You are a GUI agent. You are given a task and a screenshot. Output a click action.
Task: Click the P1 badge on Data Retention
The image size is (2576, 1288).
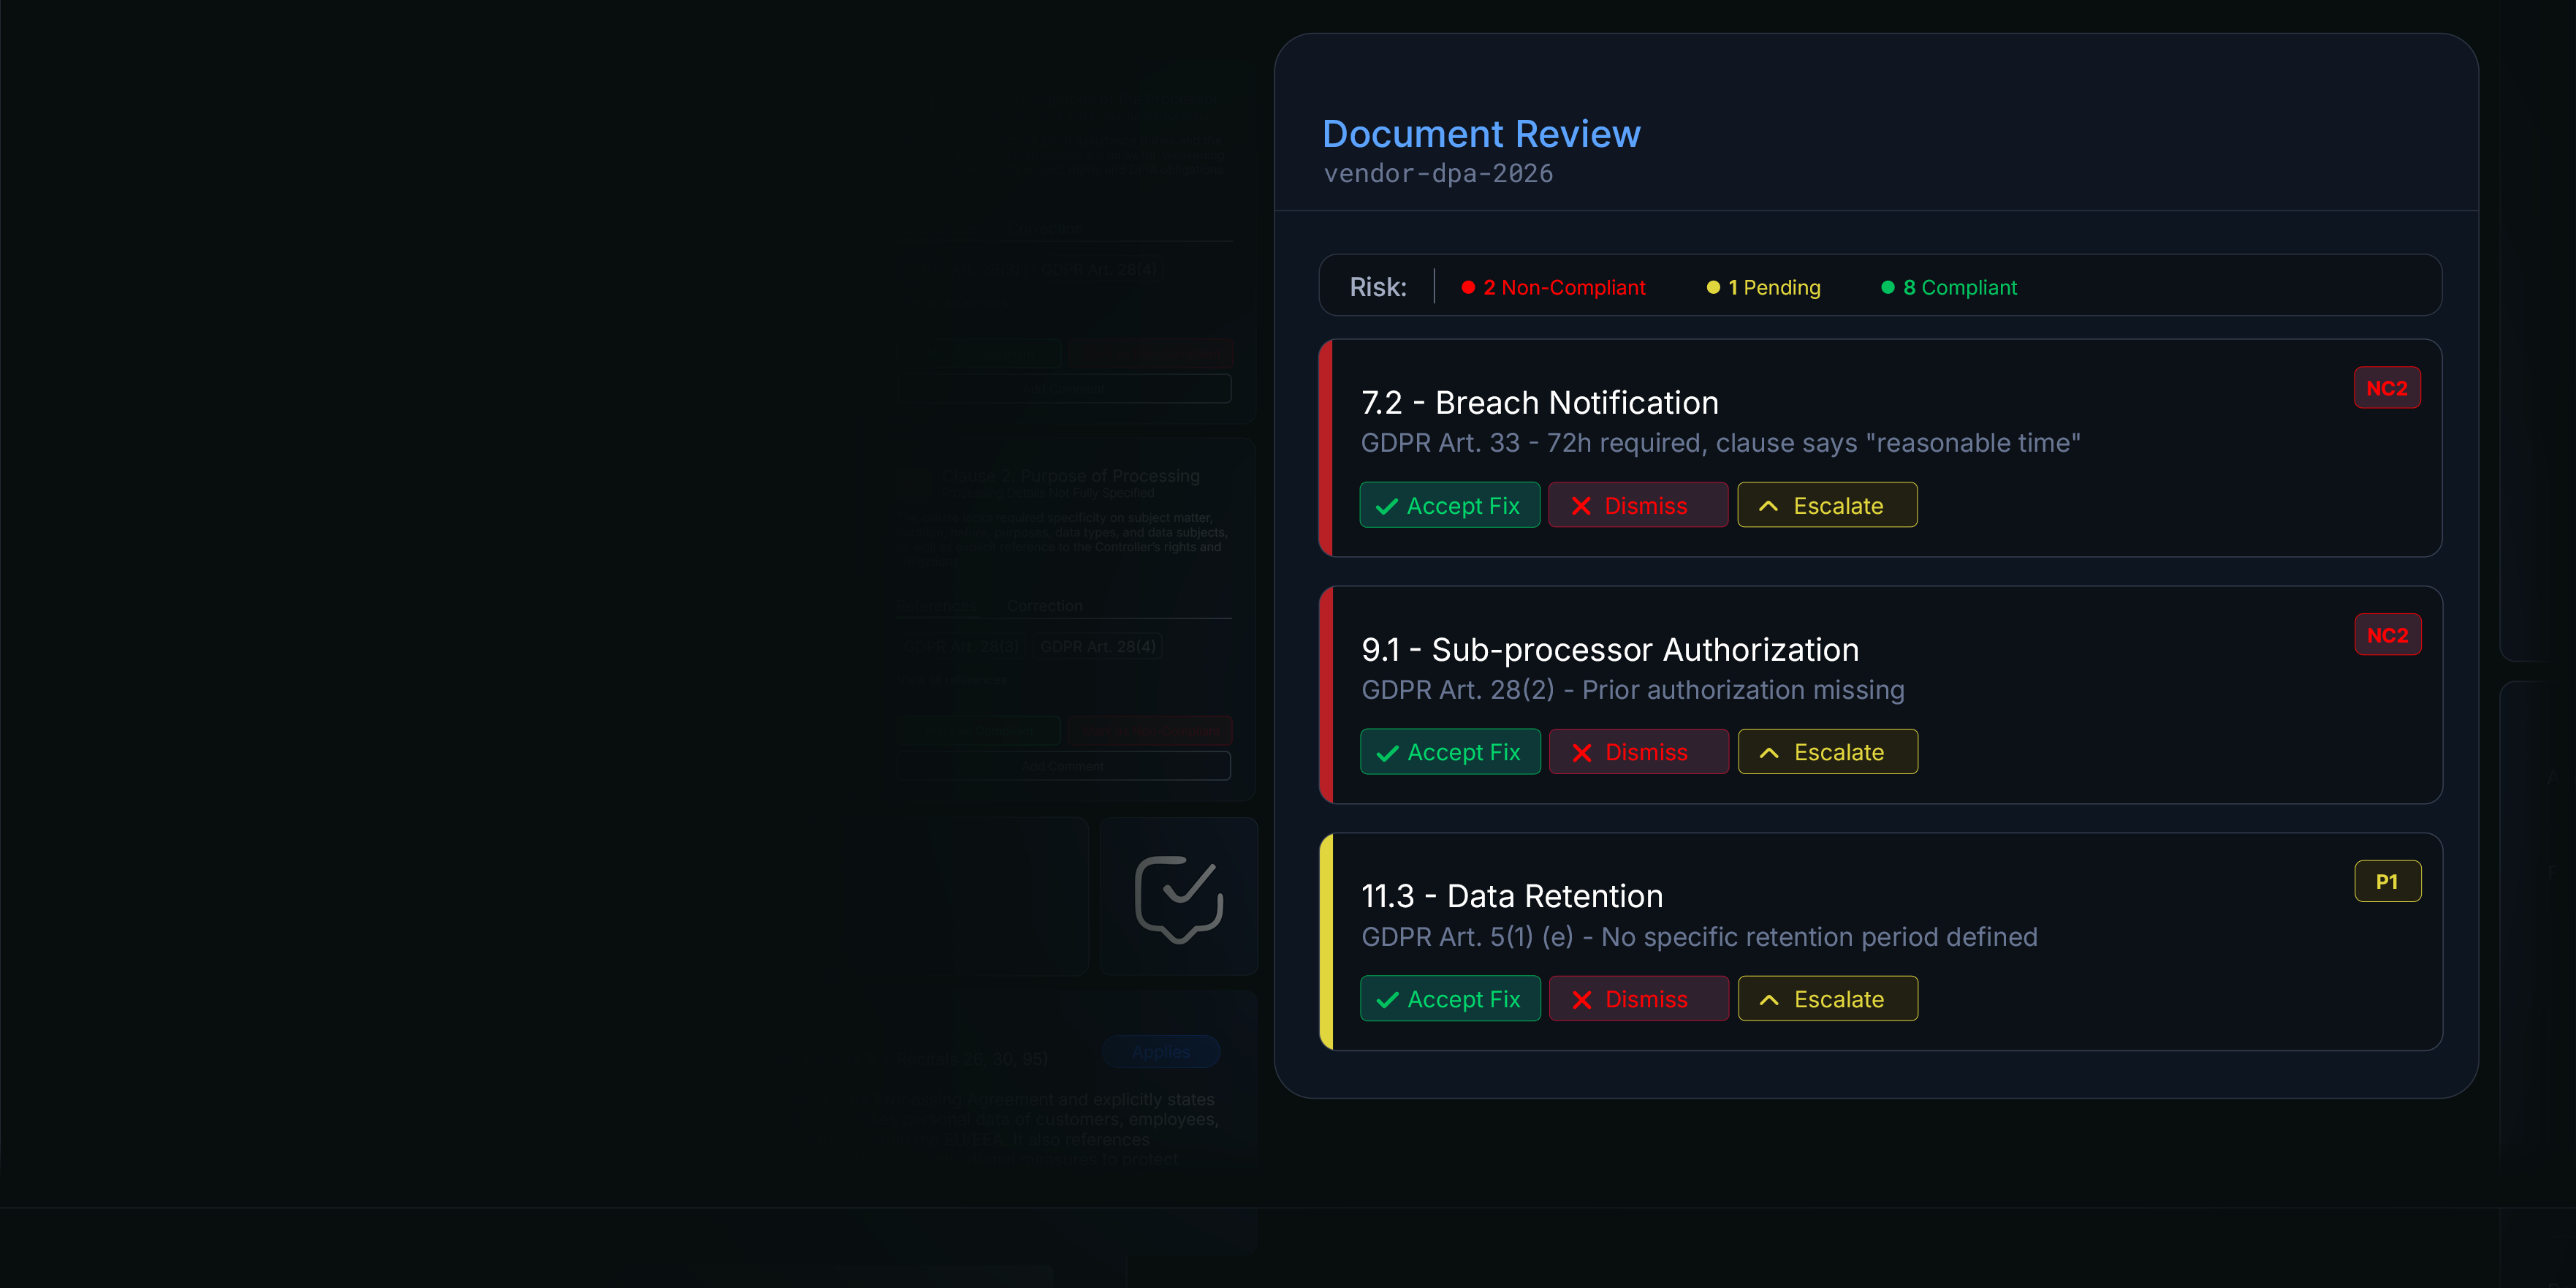pyautogui.click(x=2387, y=882)
